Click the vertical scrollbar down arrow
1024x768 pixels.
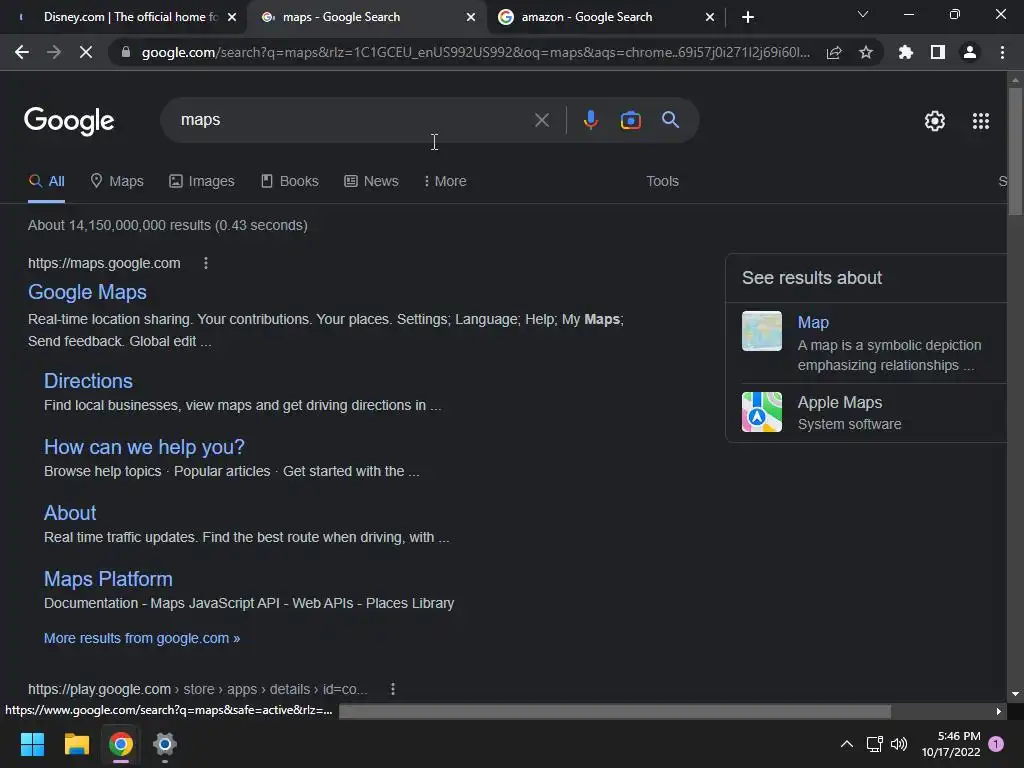point(1015,694)
